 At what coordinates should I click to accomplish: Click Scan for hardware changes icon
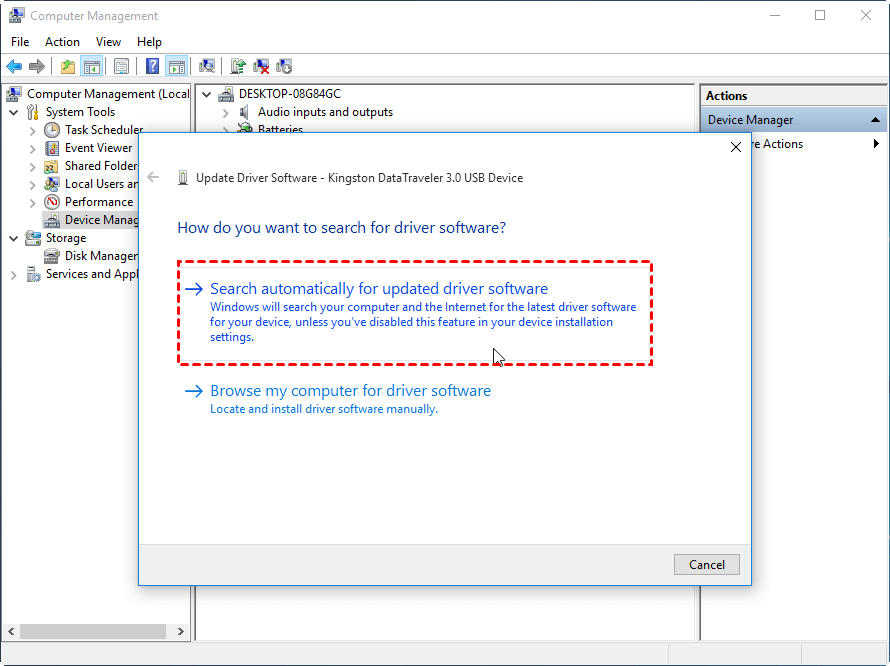click(x=207, y=66)
